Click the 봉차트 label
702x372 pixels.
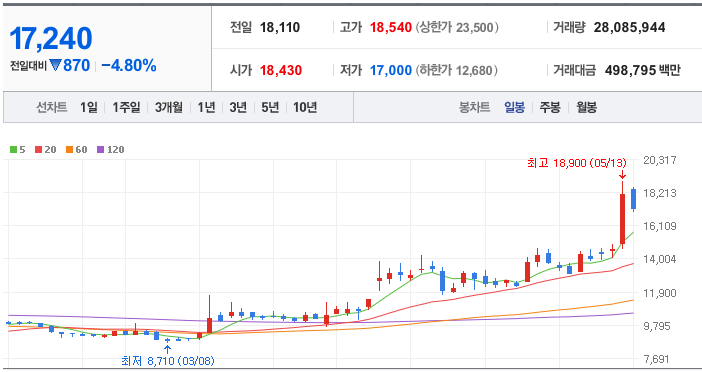point(475,107)
